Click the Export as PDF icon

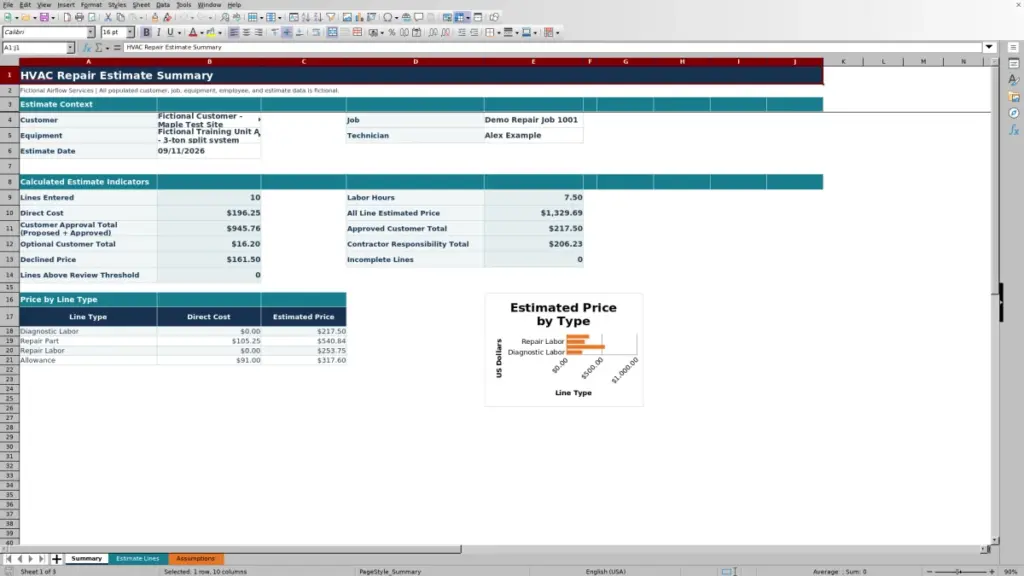tap(67, 17)
